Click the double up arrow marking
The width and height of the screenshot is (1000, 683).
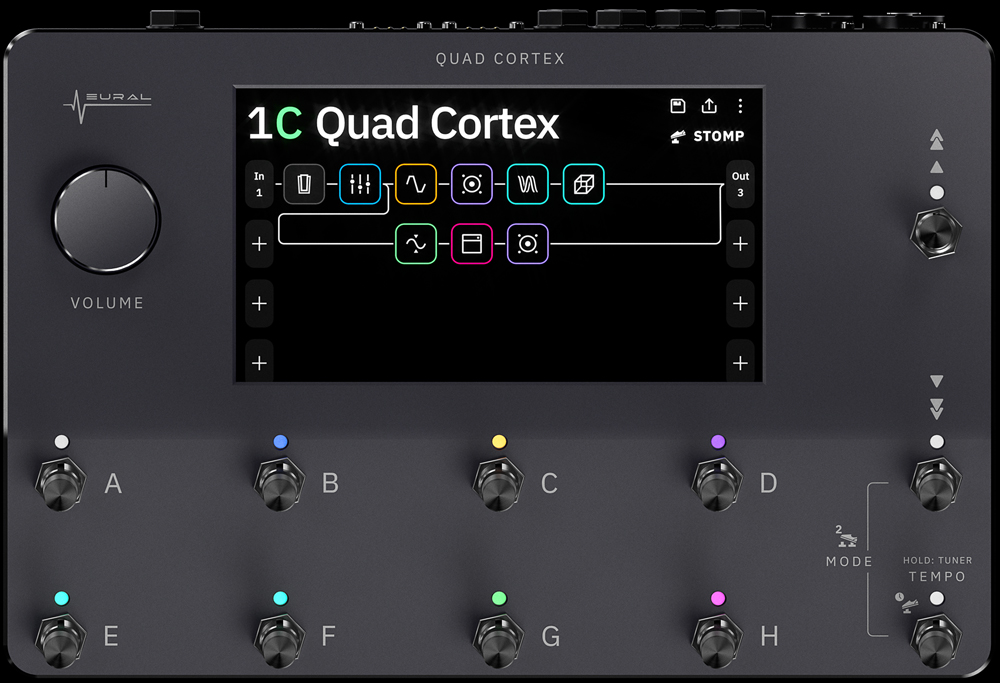936,140
